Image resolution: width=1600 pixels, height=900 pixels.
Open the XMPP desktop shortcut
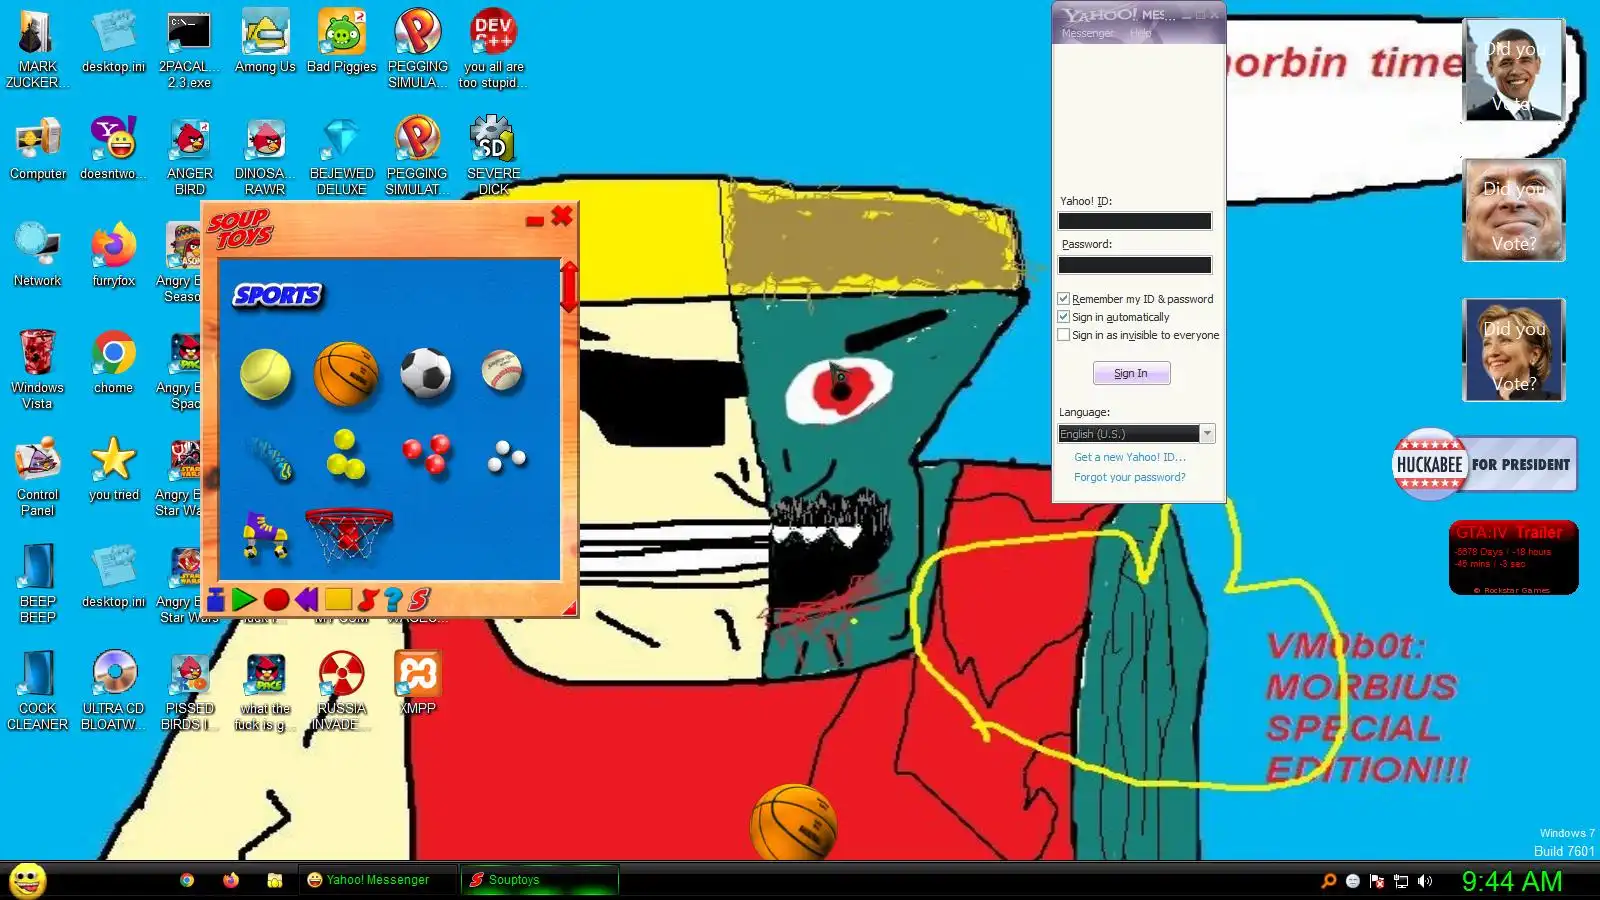[418, 683]
